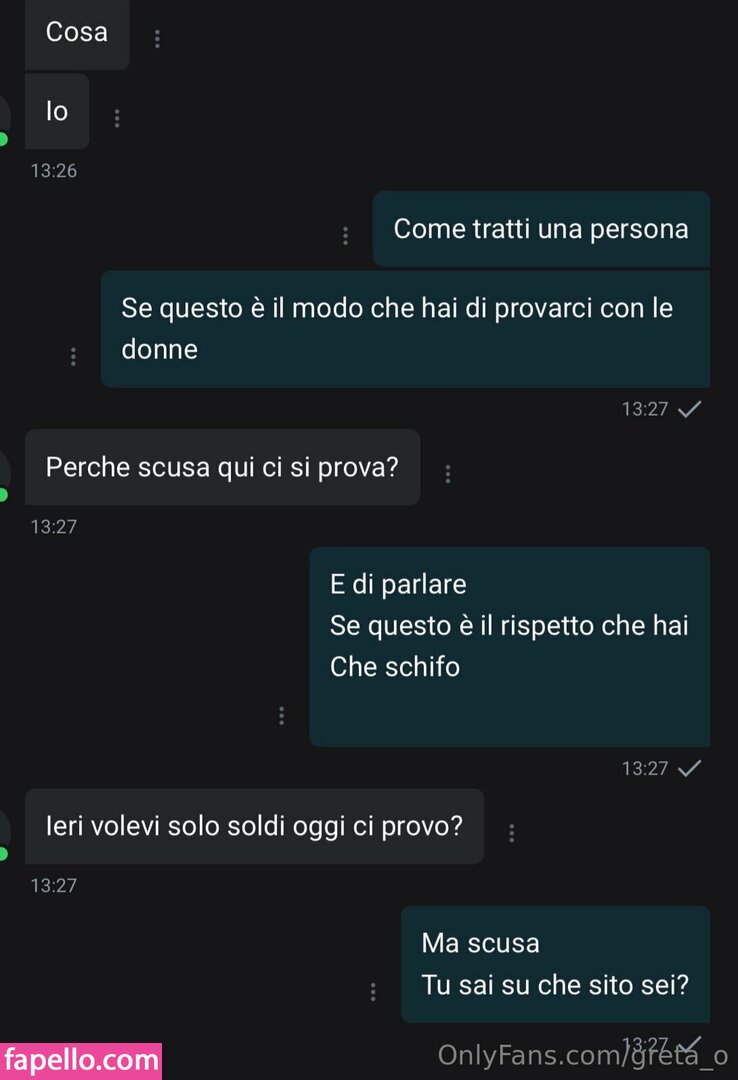Tap the 'E di parlare' multi-line message

click(509, 647)
